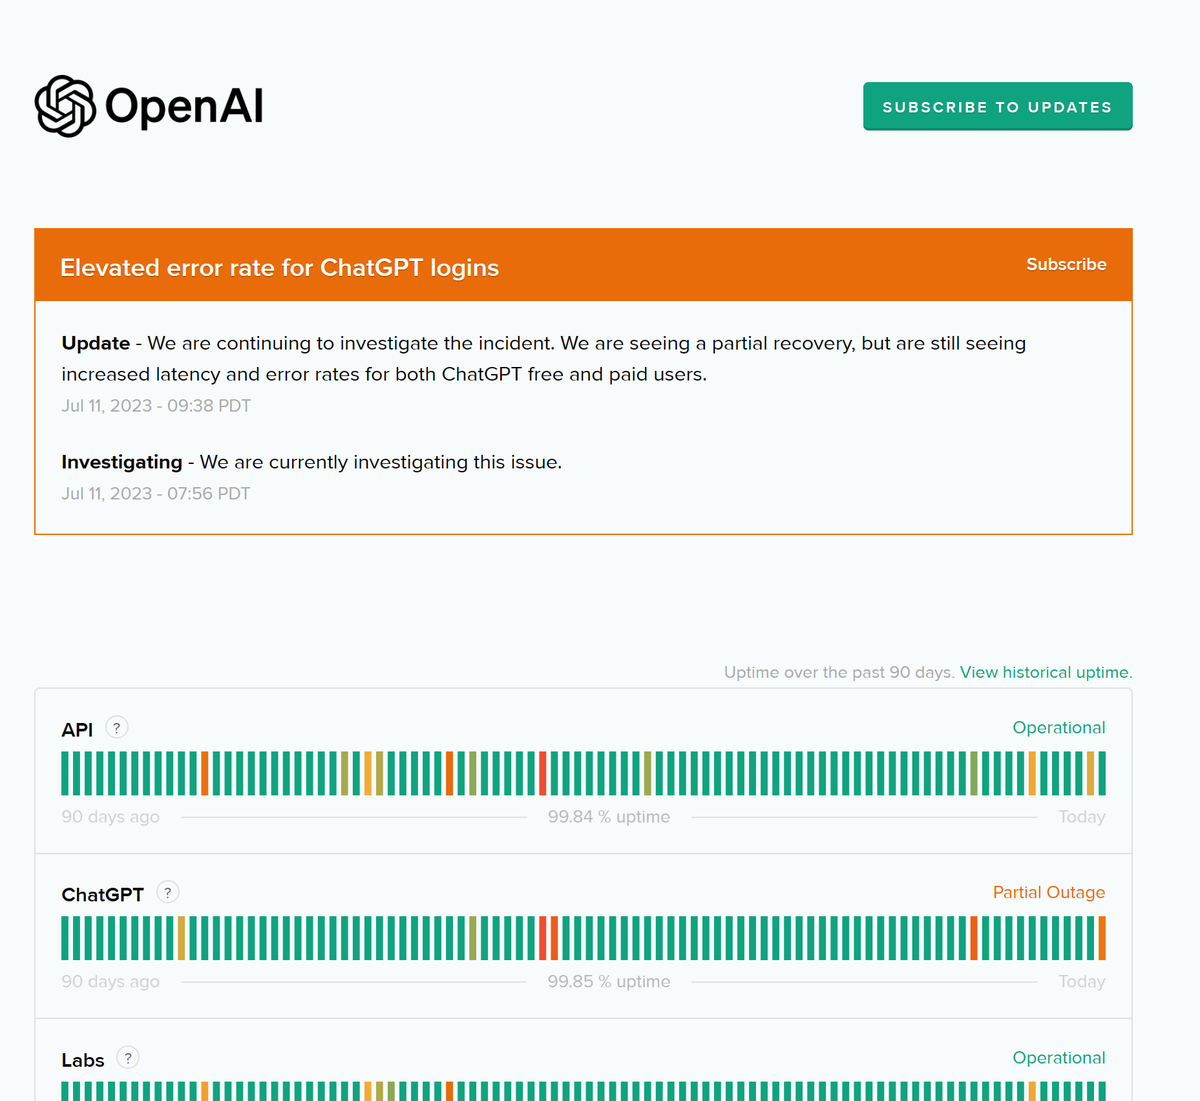Click the Labs component name
1200x1101 pixels.
(83, 1060)
